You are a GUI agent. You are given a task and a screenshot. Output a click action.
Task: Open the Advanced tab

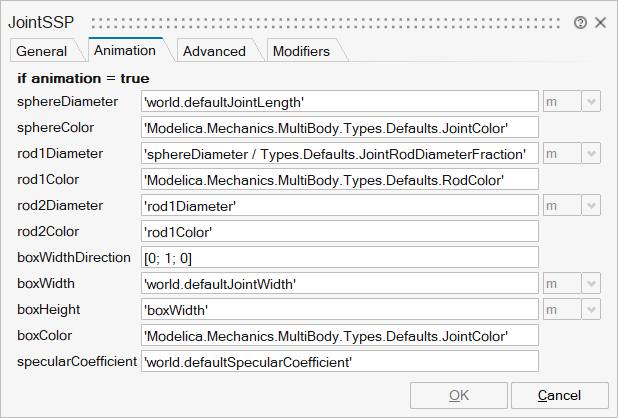coord(214,51)
